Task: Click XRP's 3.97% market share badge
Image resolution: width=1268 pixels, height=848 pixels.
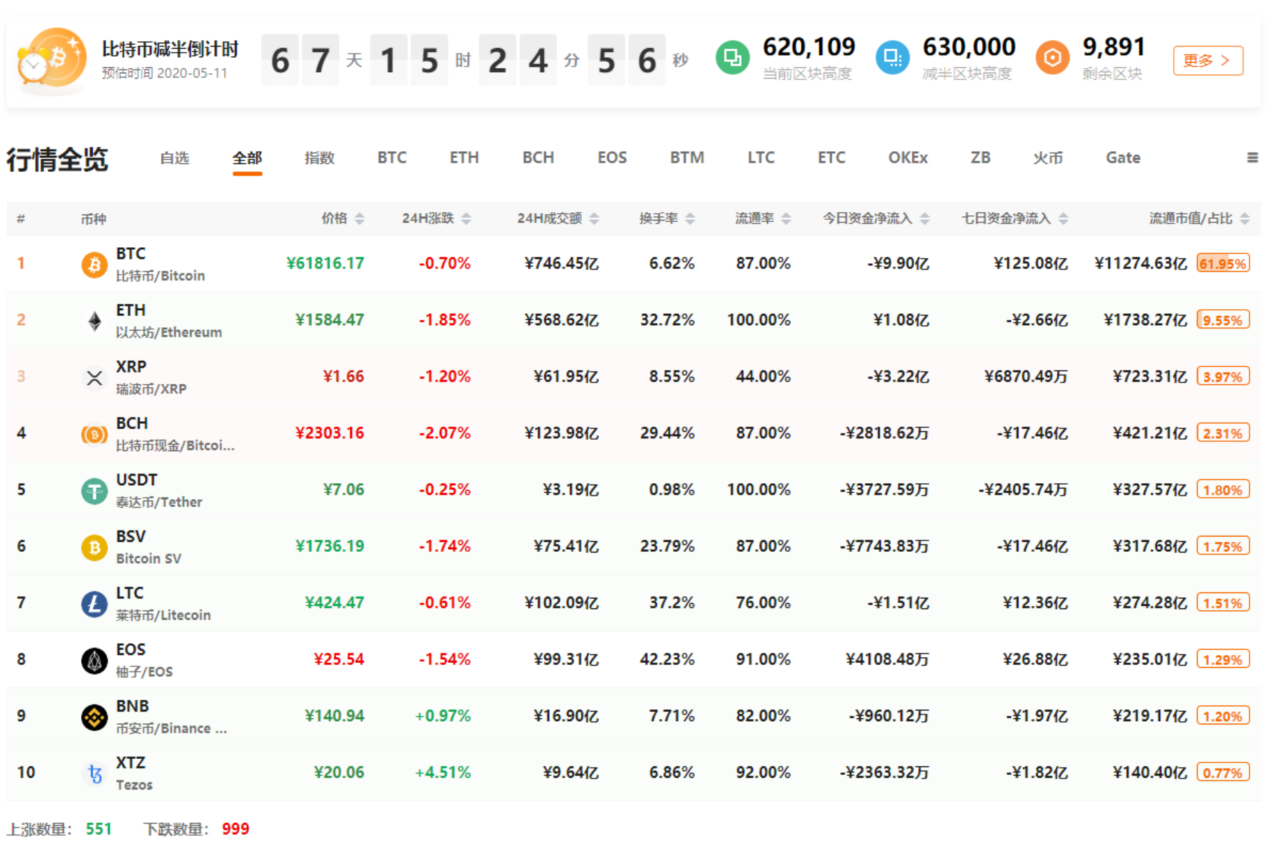Action: (x=1223, y=377)
